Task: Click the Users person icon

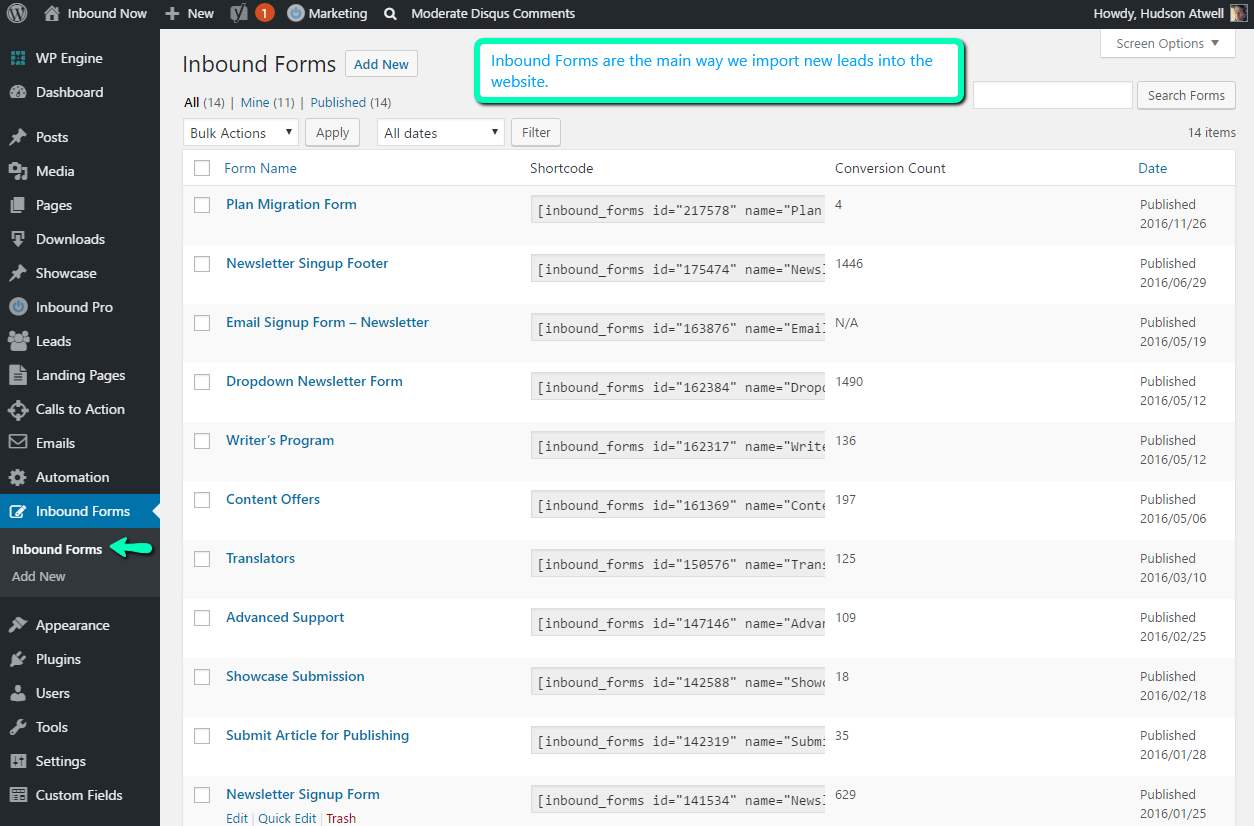Action: point(18,693)
